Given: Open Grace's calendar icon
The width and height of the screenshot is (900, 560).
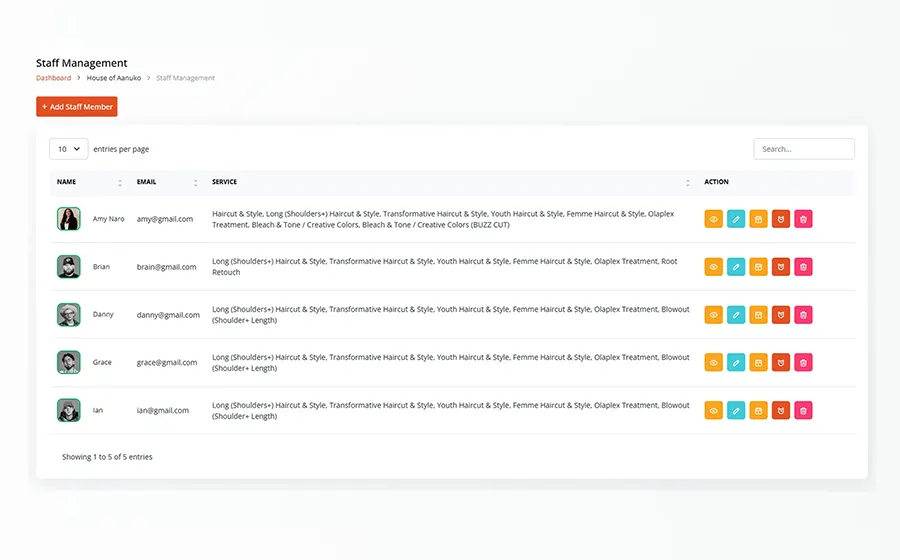Looking at the screenshot, I should [x=758, y=362].
